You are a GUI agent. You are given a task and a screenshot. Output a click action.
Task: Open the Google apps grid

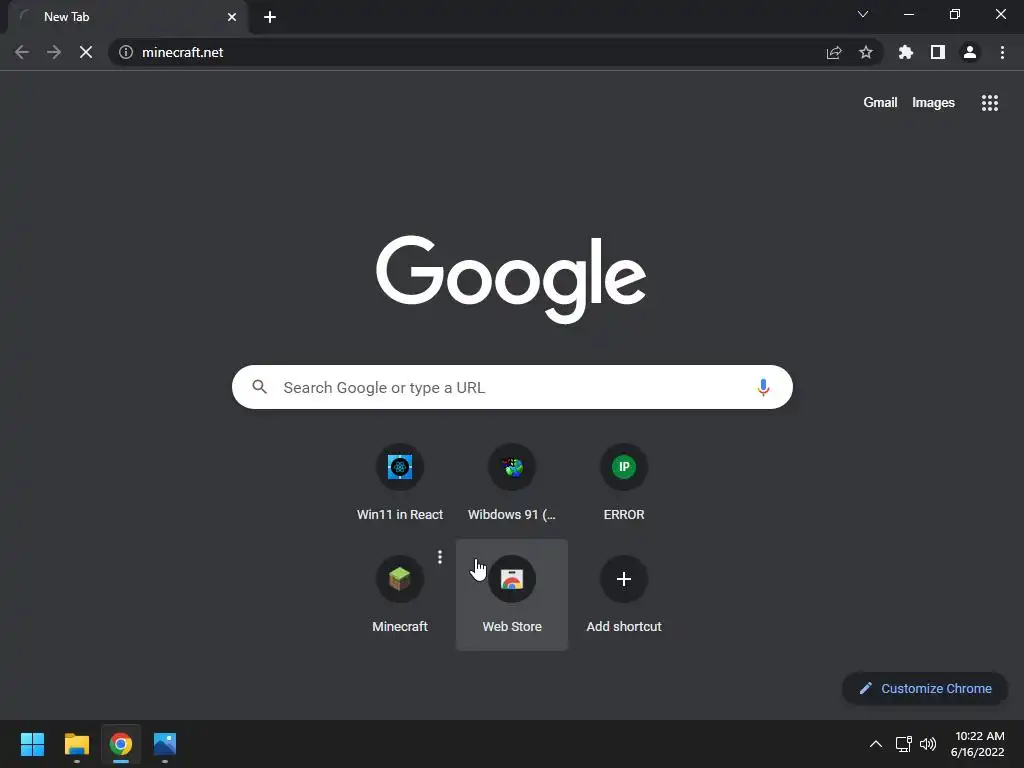[990, 103]
